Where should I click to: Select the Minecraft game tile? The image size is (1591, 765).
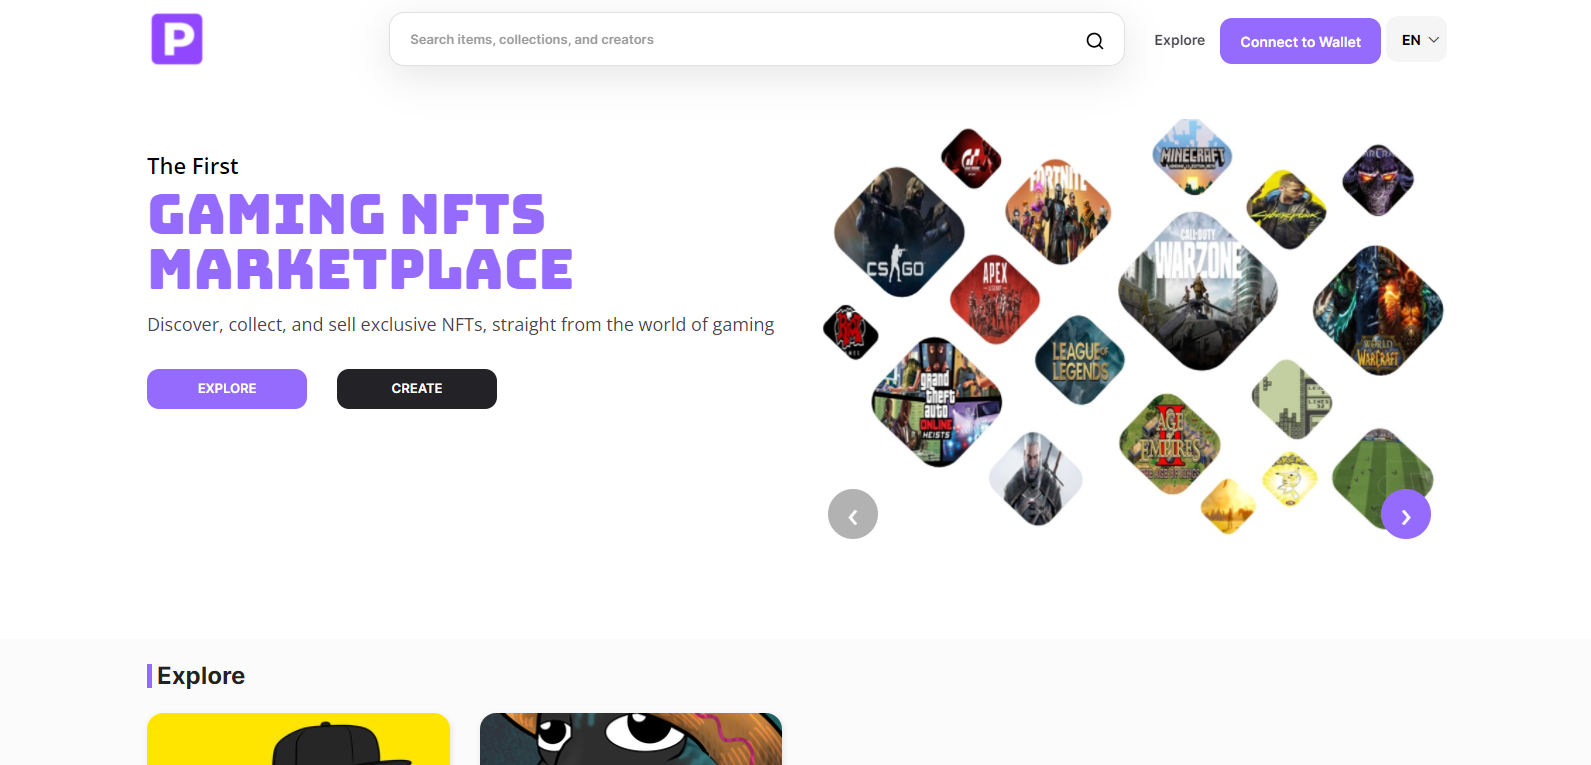(1192, 157)
